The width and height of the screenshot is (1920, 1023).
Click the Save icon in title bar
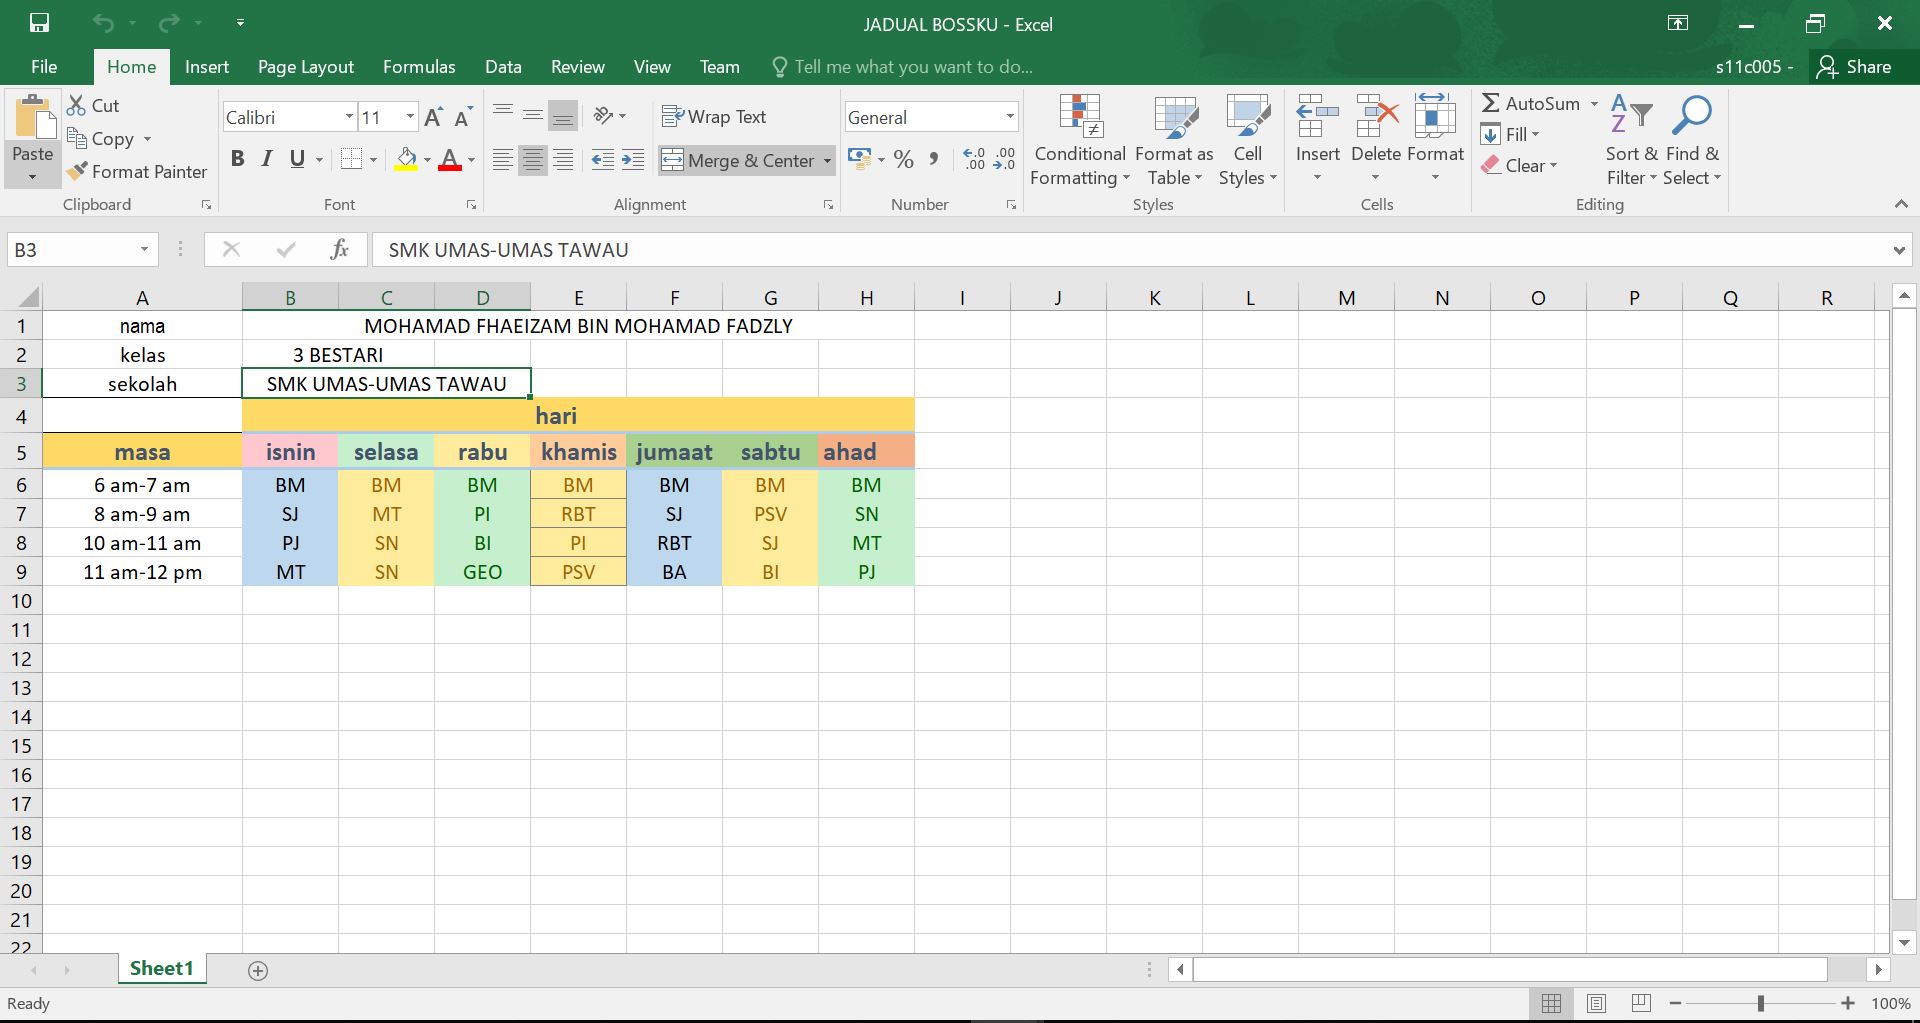[x=39, y=23]
